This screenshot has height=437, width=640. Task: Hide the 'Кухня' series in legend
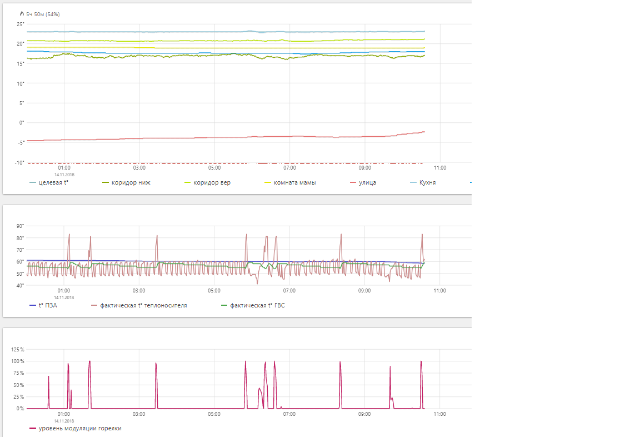[x=427, y=183]
